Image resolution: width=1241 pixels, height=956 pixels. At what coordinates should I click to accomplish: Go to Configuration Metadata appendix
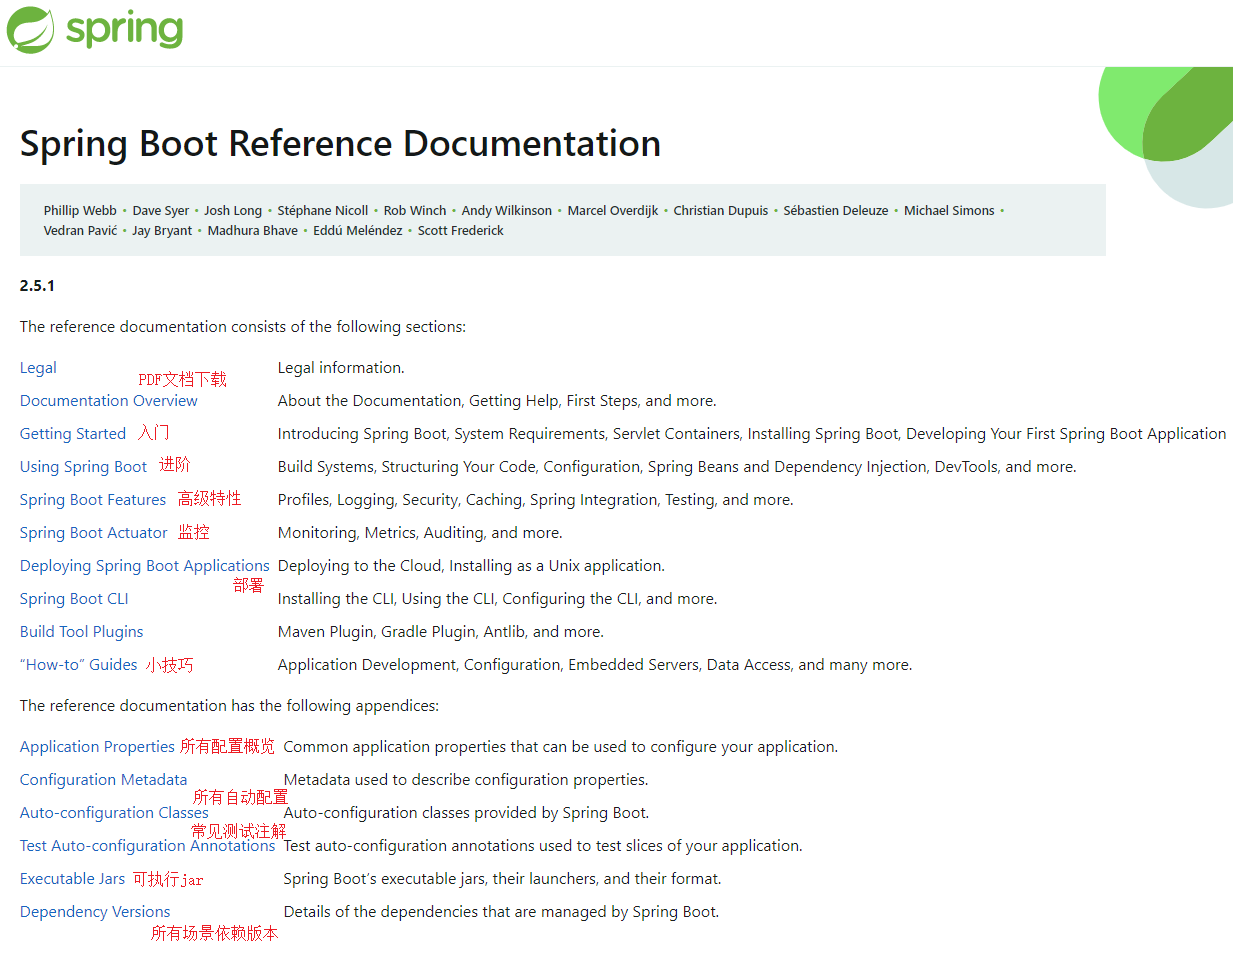[x=103, y=780]
